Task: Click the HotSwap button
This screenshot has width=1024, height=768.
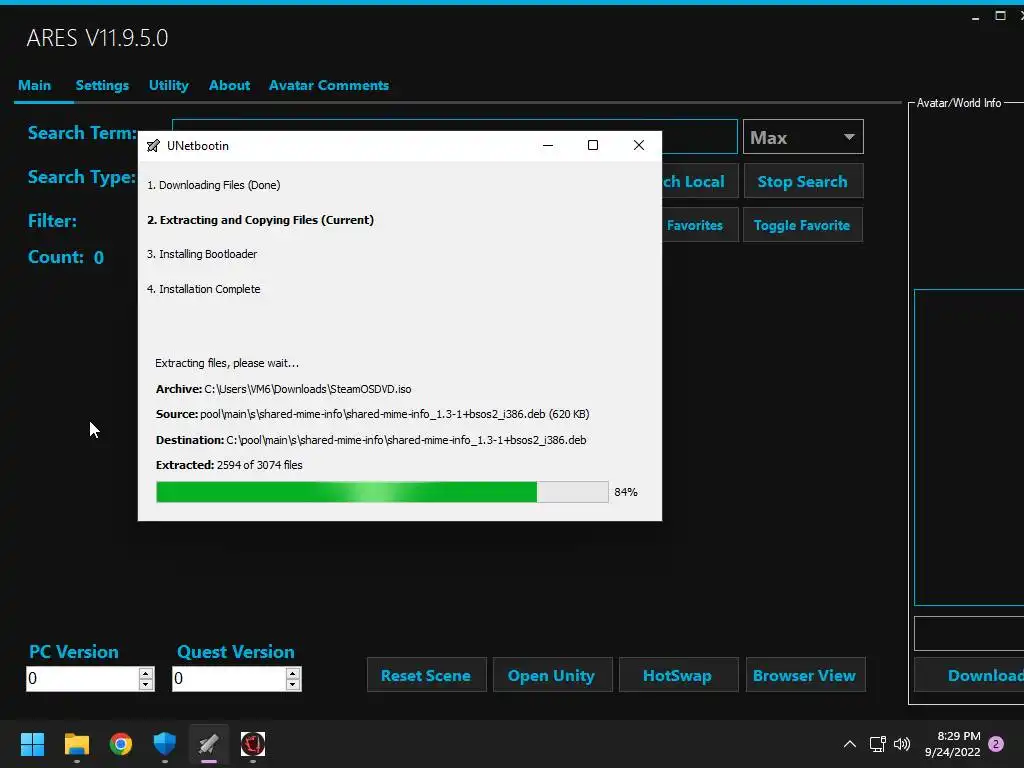Action: [x=678, y=675]
